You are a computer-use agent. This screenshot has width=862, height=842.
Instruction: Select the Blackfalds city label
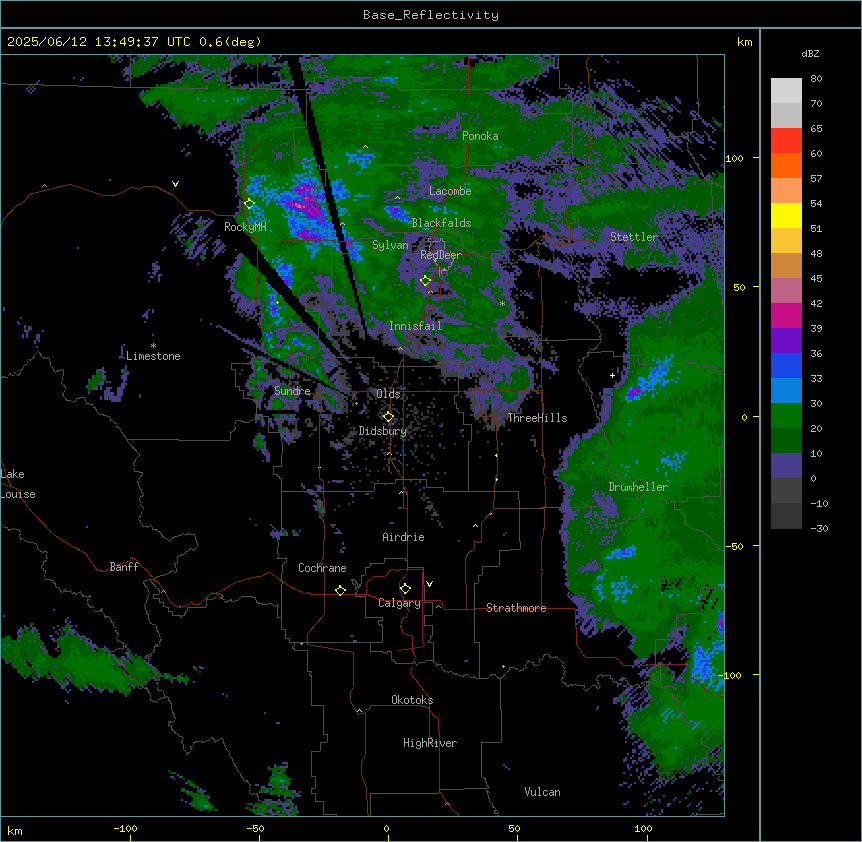click(441, 223)
